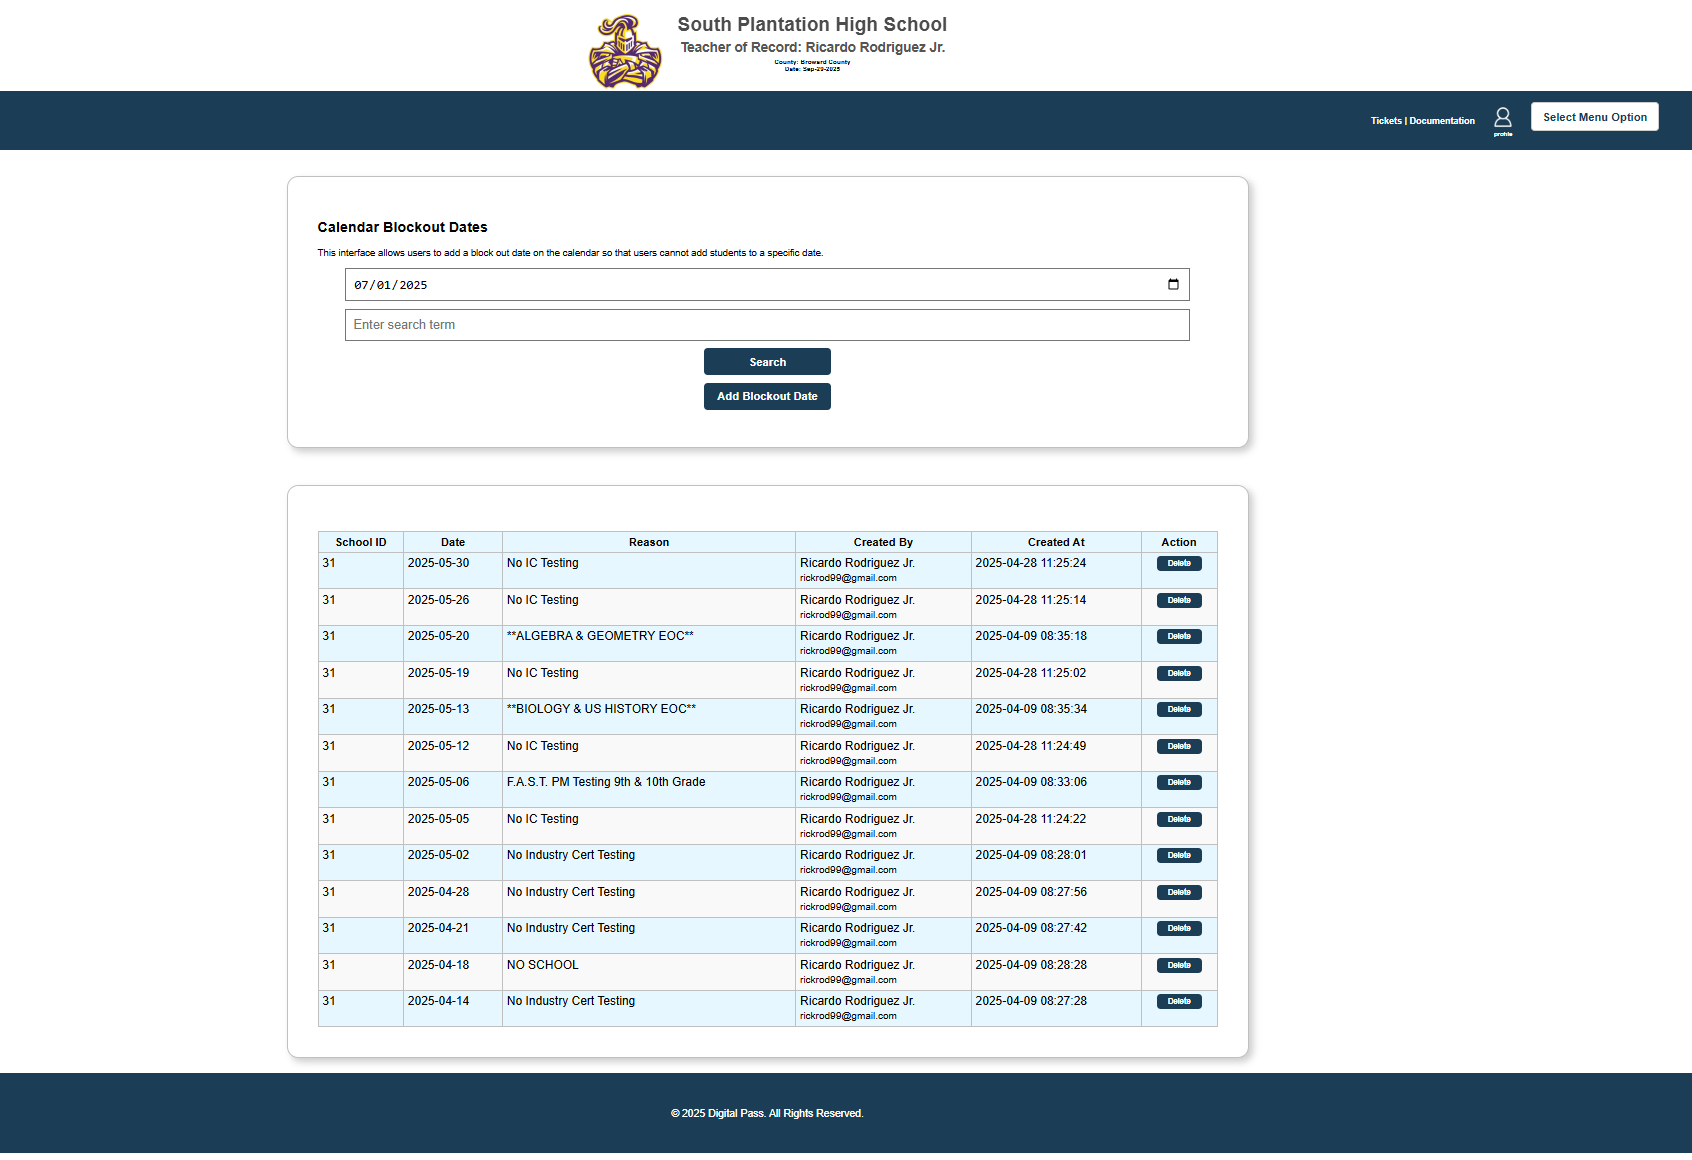Open the calendar picker on the date field
This screenshot has height=1160, width=1692.
(x=1173, y=284)
